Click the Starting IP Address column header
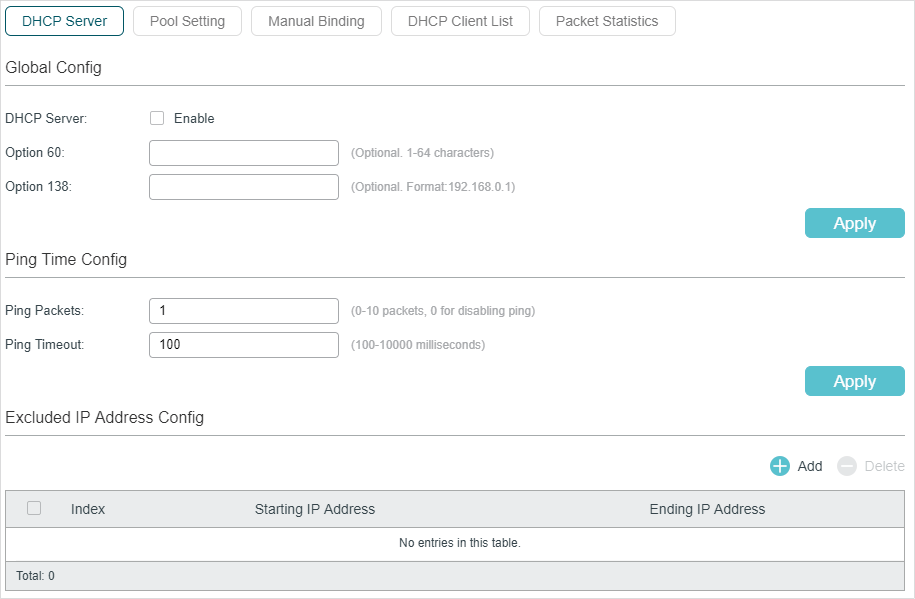Viewport: 915px width, 599px height. 315,509
